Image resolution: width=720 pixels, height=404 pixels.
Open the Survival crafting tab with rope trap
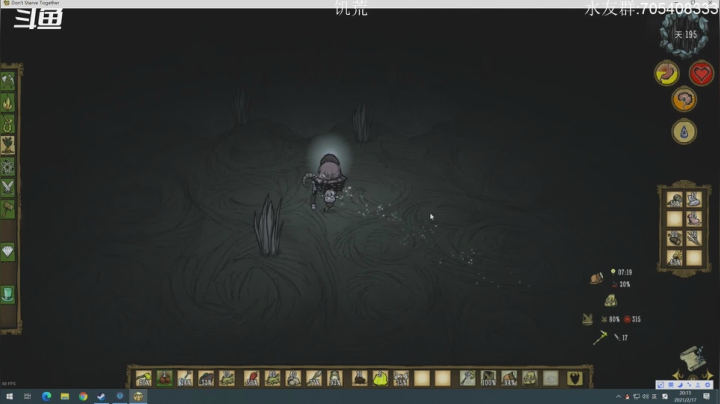pyautogui.click(x=8, y=124)
